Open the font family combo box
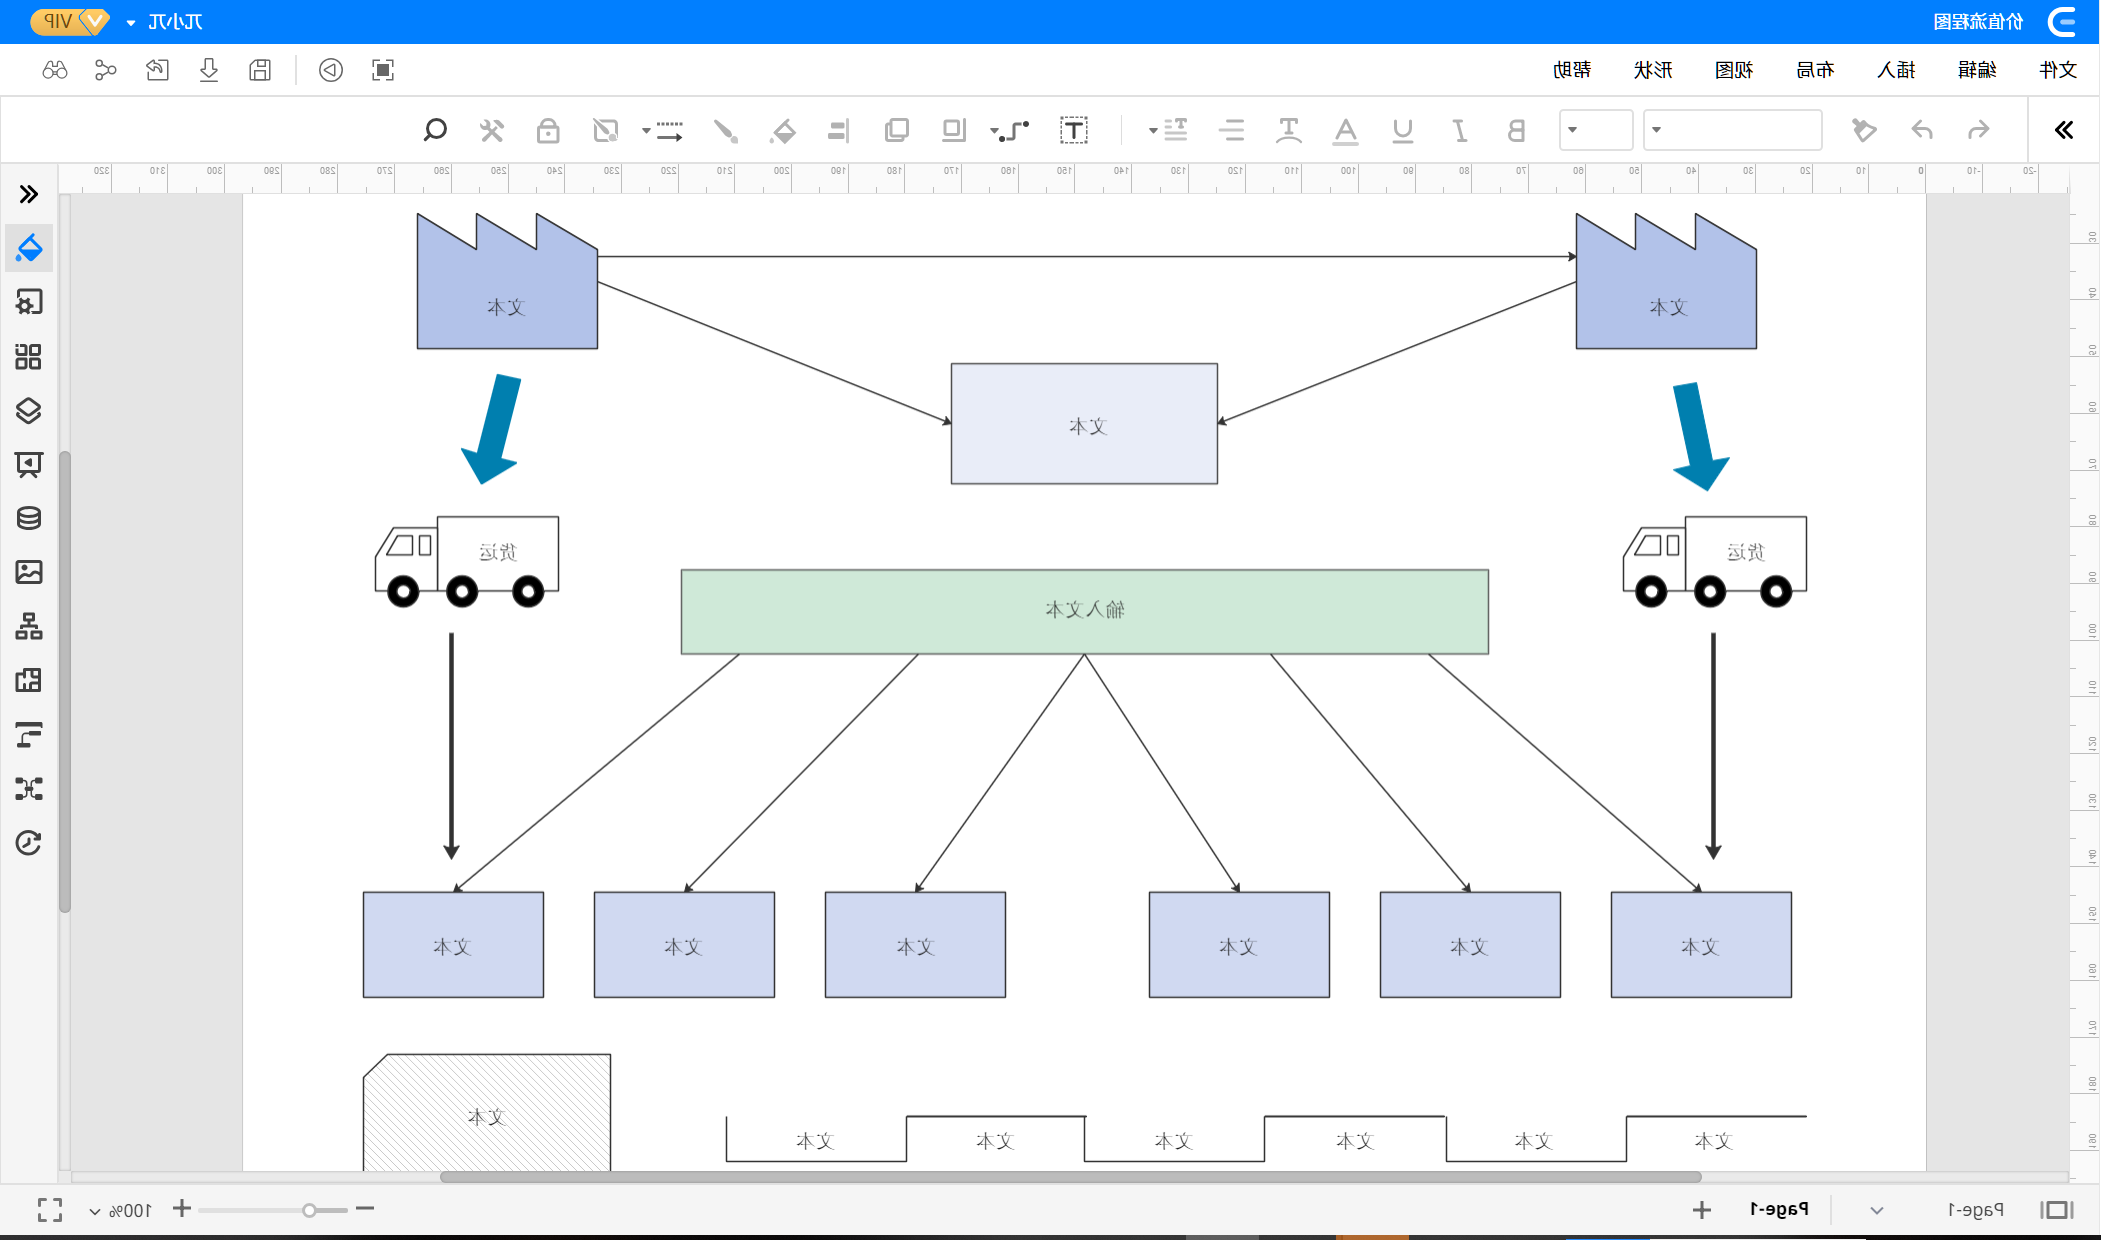This screenshot has width=2101, height=1240. pyautogui.click(x=1733, y=130)
